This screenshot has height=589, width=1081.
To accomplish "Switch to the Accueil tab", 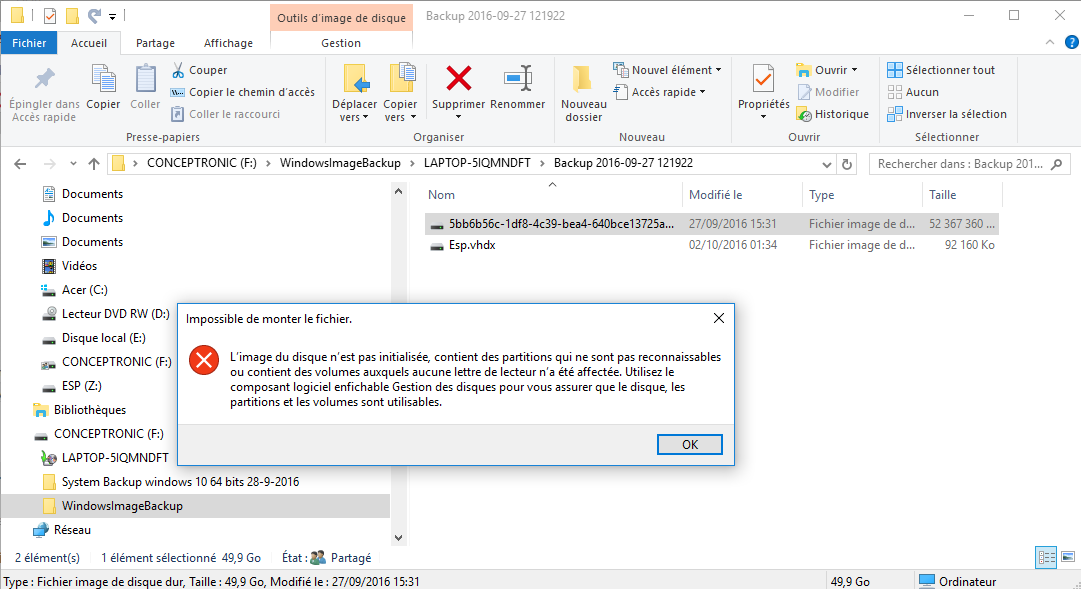I will (89, 43).
